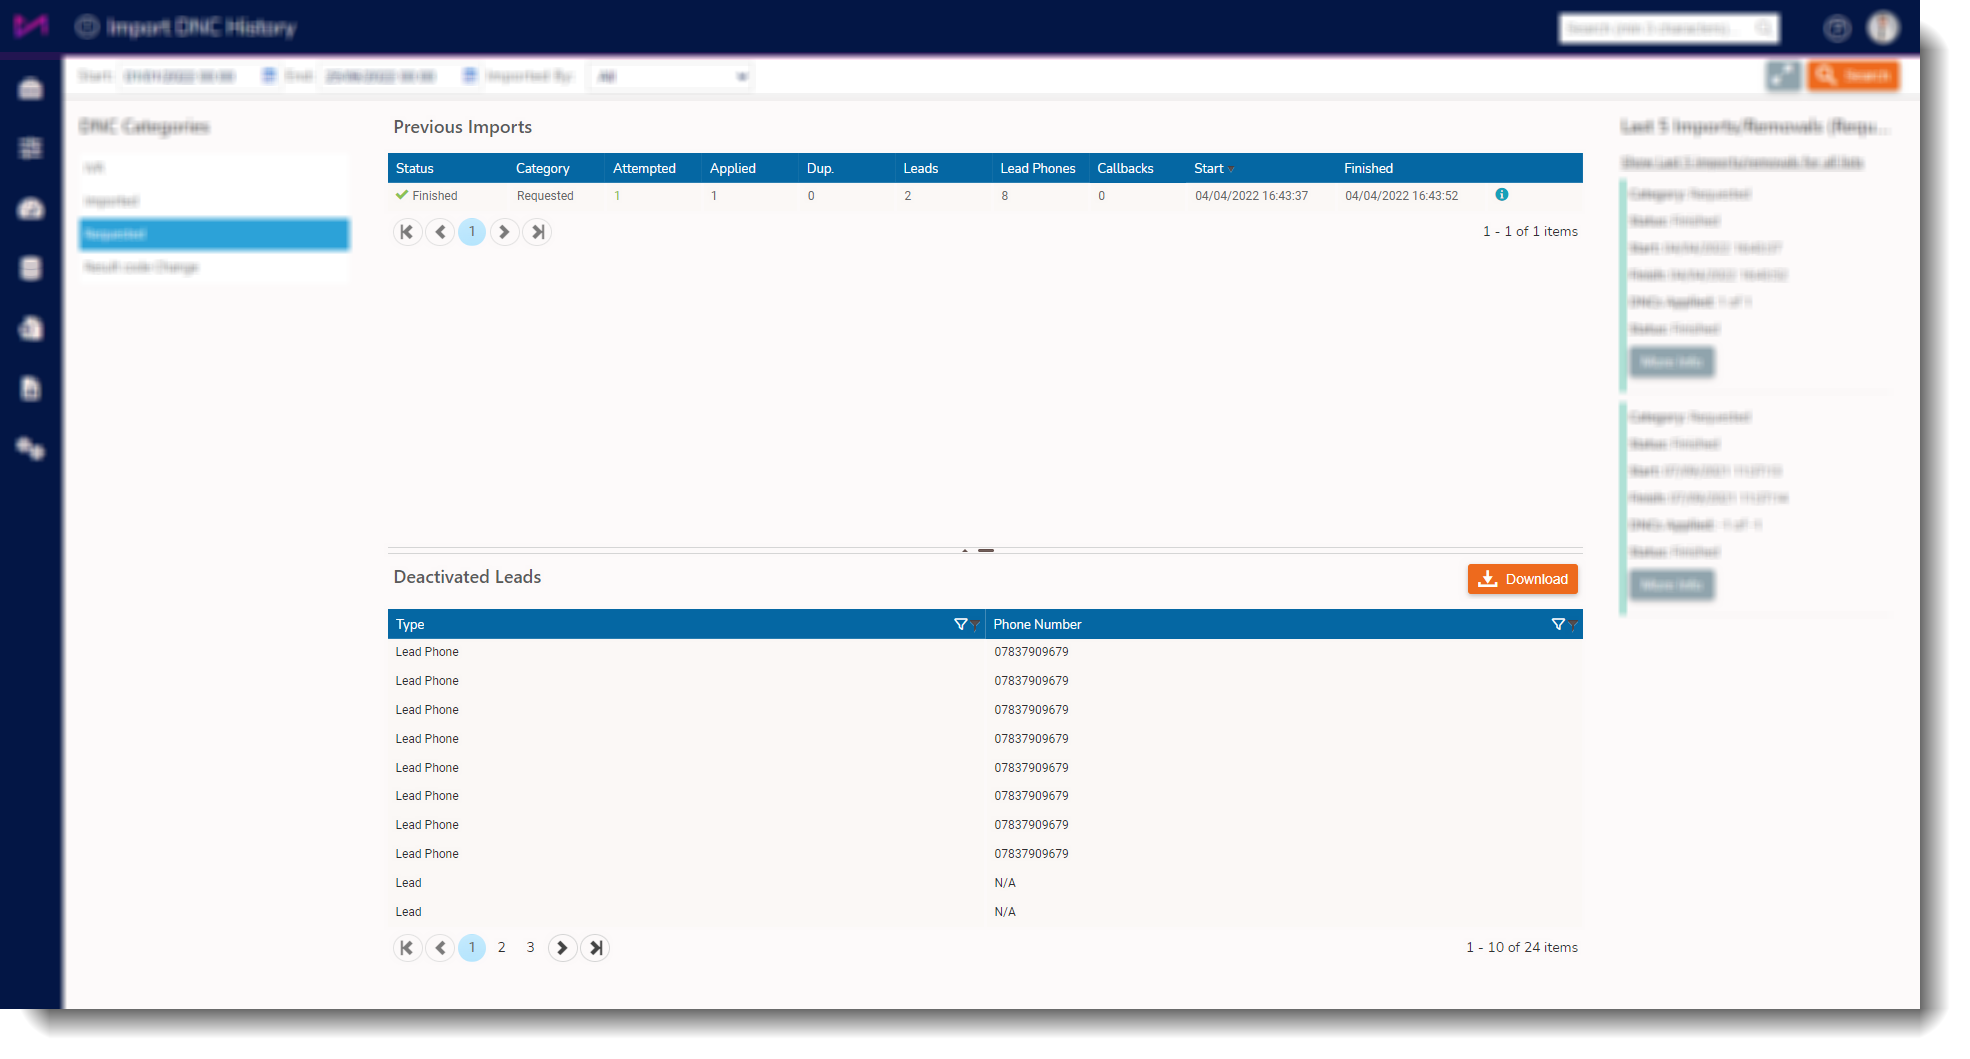Click the orange Download button

(x=1522, y=579)
